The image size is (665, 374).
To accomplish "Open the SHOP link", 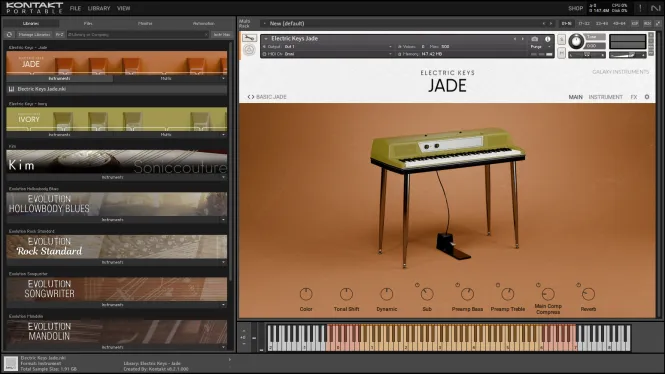I will [576, 8].
